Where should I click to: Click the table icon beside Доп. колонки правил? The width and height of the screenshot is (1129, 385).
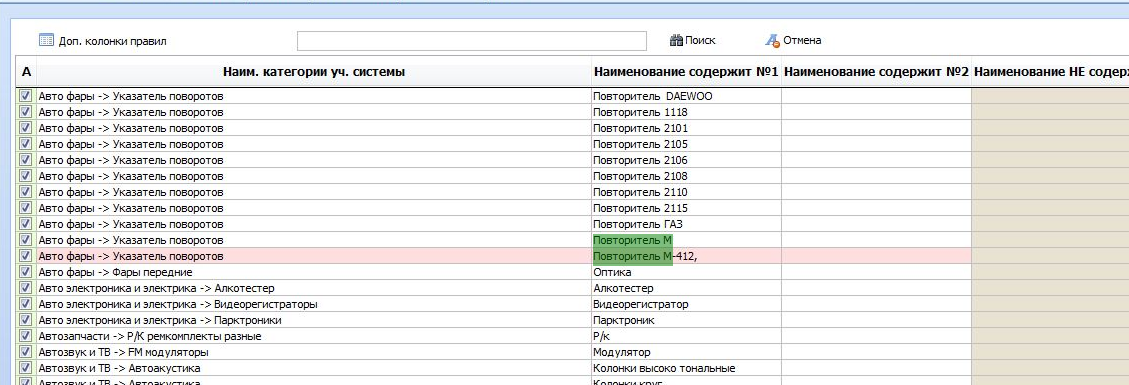point(46,40)
